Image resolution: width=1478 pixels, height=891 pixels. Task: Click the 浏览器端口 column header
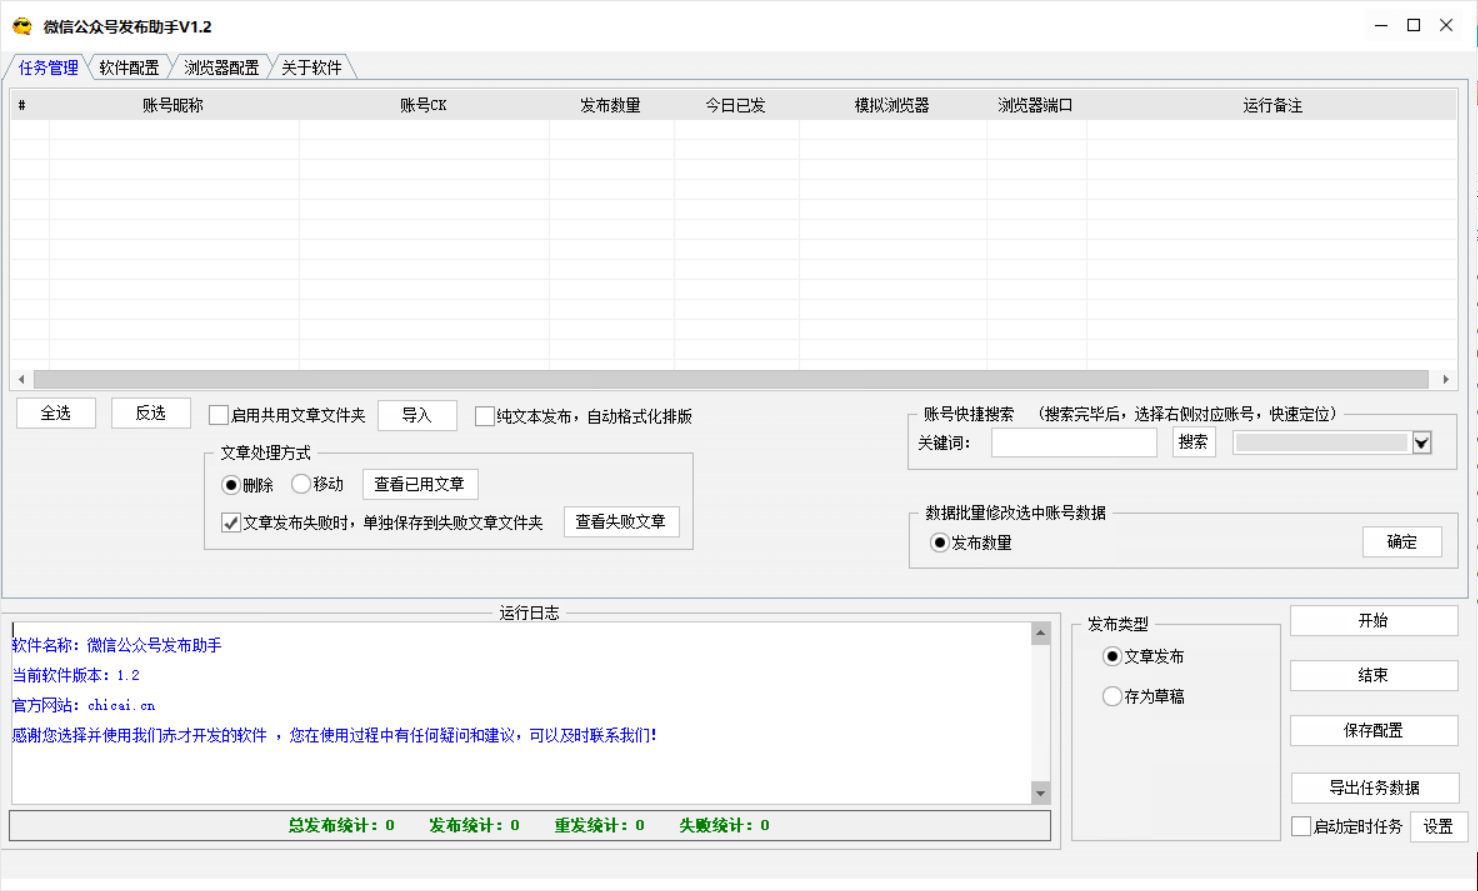[1035, 105]
